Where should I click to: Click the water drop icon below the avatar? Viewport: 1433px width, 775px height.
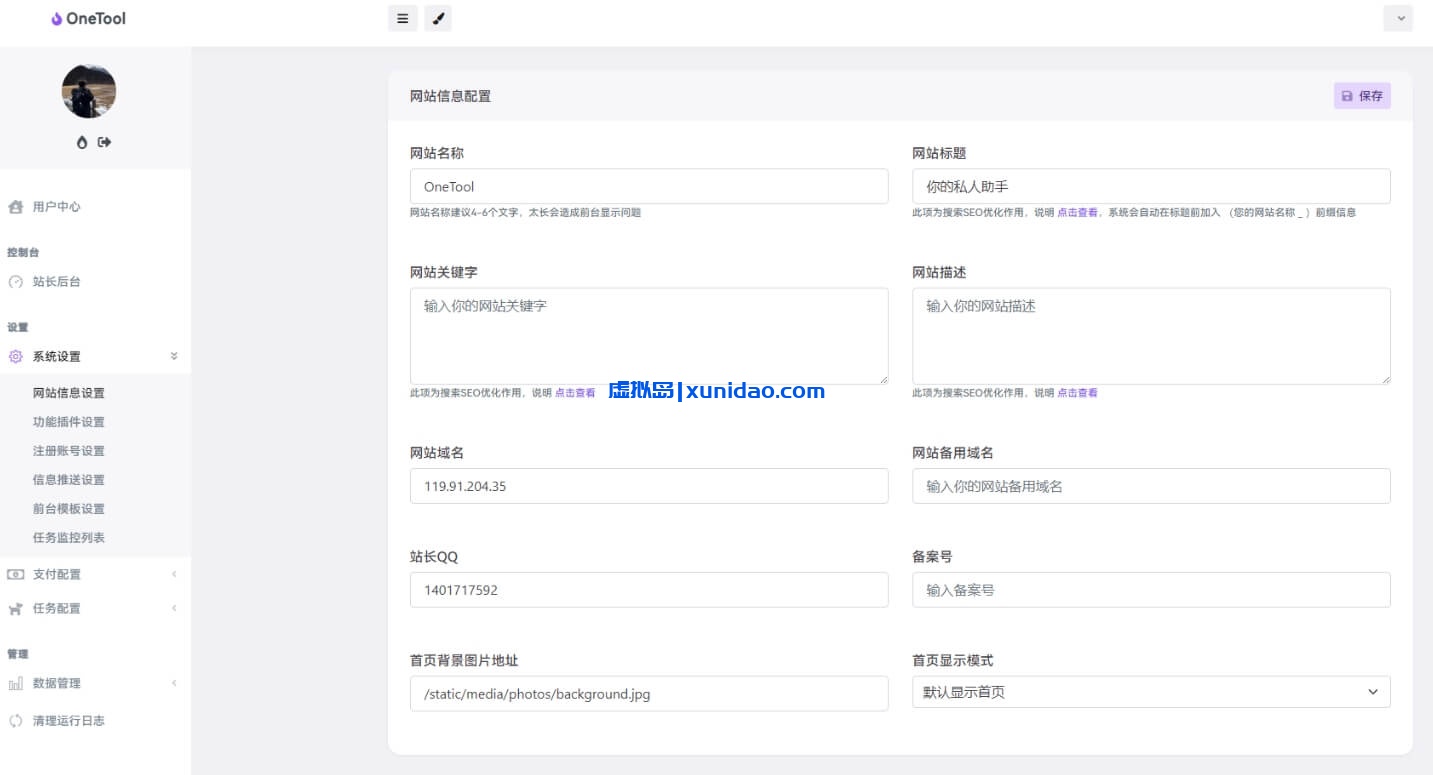point(81,142)
